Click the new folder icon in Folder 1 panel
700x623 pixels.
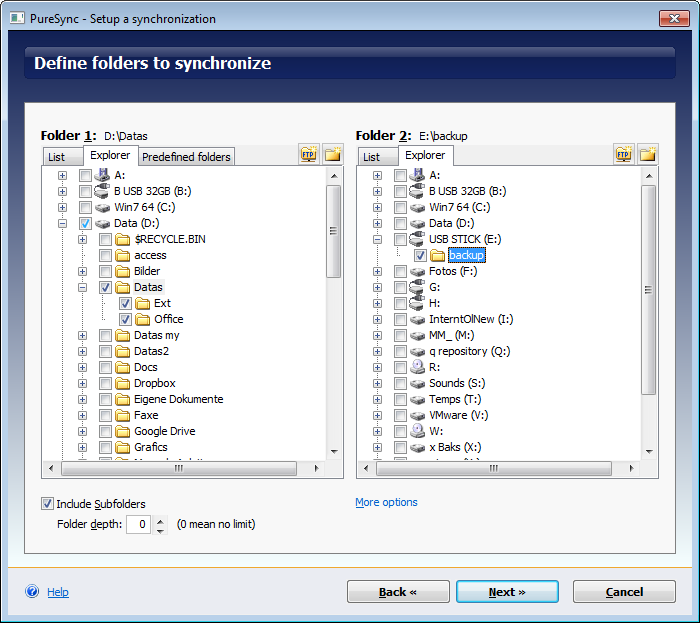coord(333,154)
